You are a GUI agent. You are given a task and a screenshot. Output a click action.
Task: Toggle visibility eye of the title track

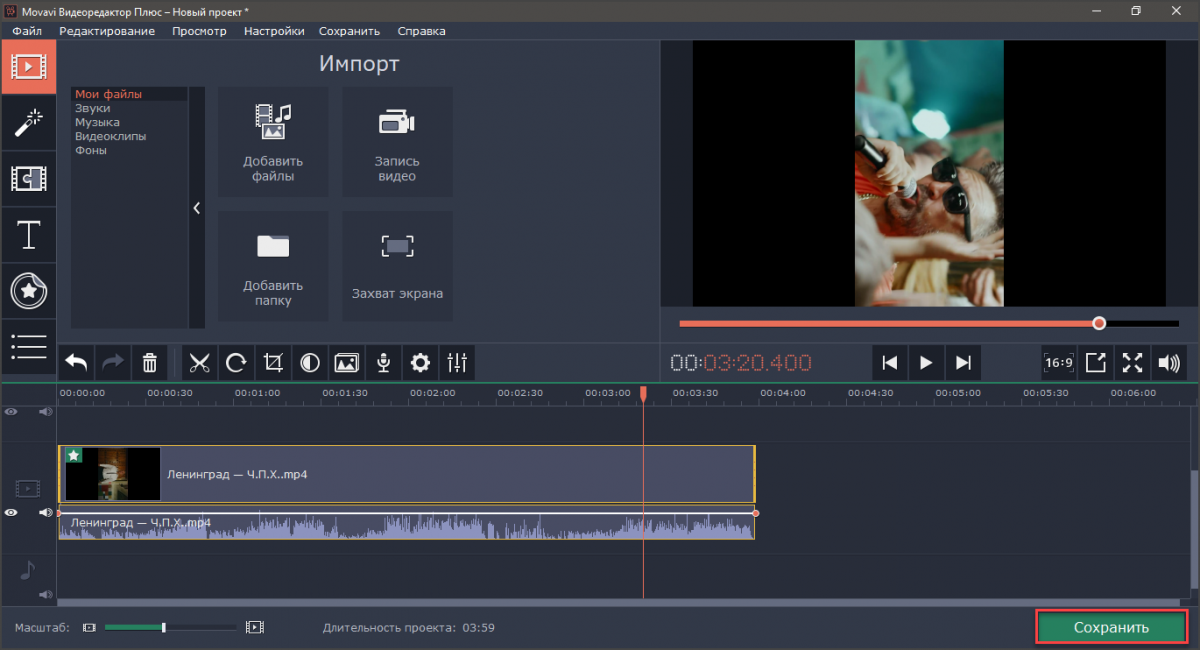tap(11, 411)
